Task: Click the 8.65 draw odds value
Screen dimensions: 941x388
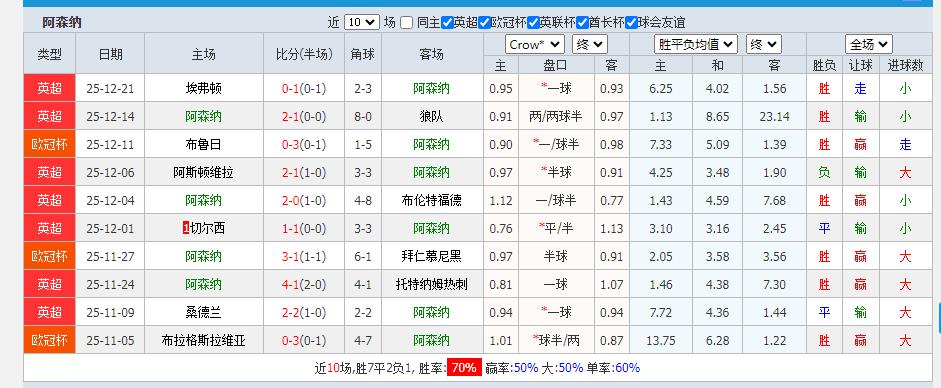Action: [x=718, y=116]
